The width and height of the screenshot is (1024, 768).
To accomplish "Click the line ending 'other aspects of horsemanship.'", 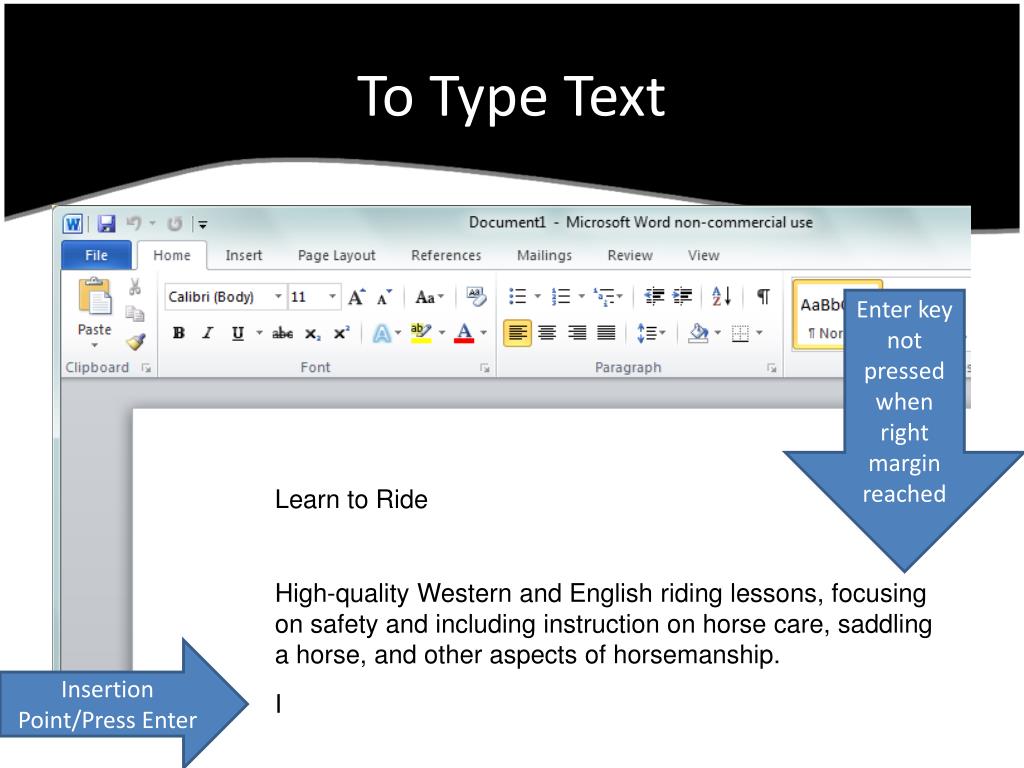I will pos(527,654).
